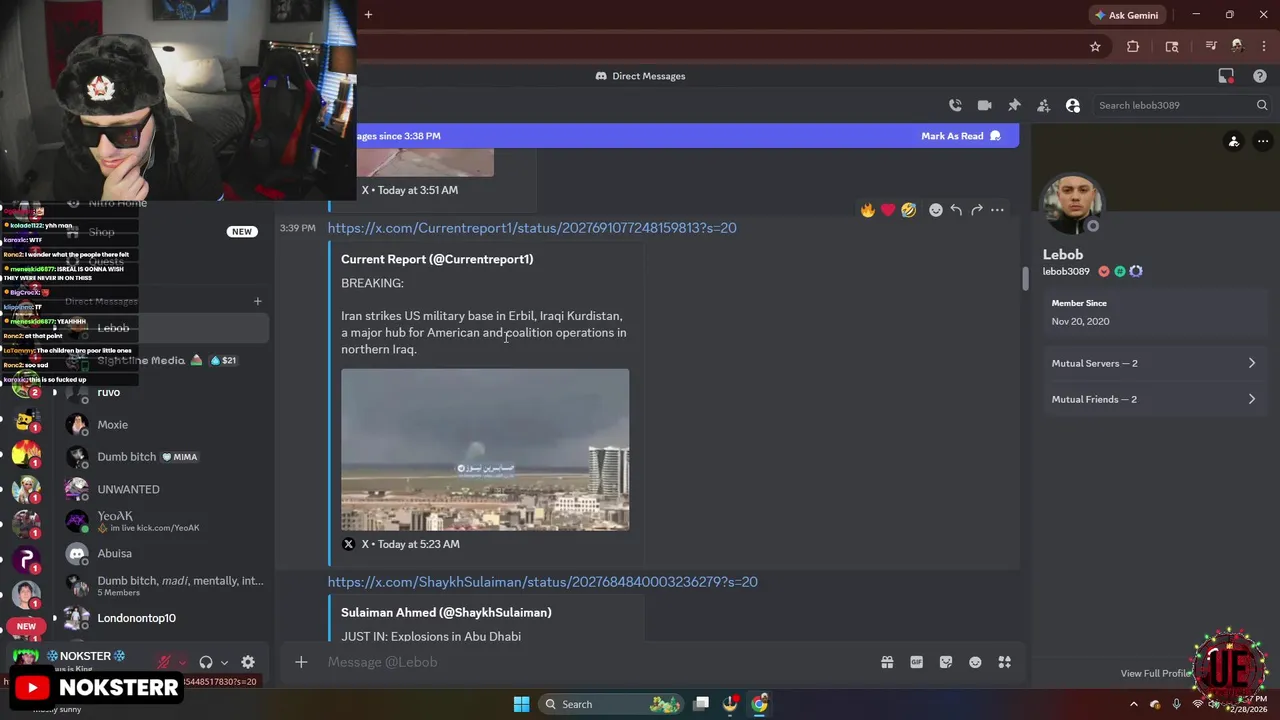Bookmark this page star icon
The width and height of the screenshot is (1280, 720).
coord(1095,46)
